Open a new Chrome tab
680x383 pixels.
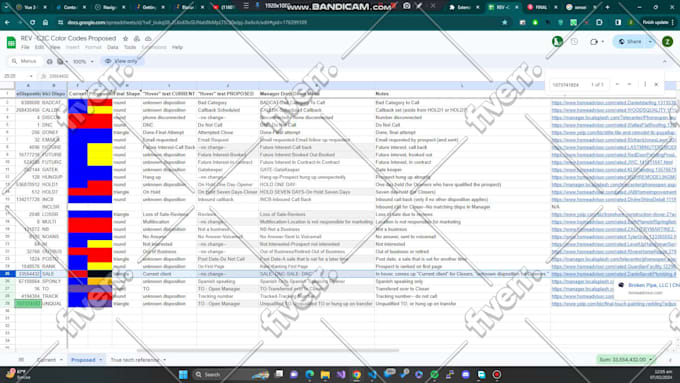point(607,7)
